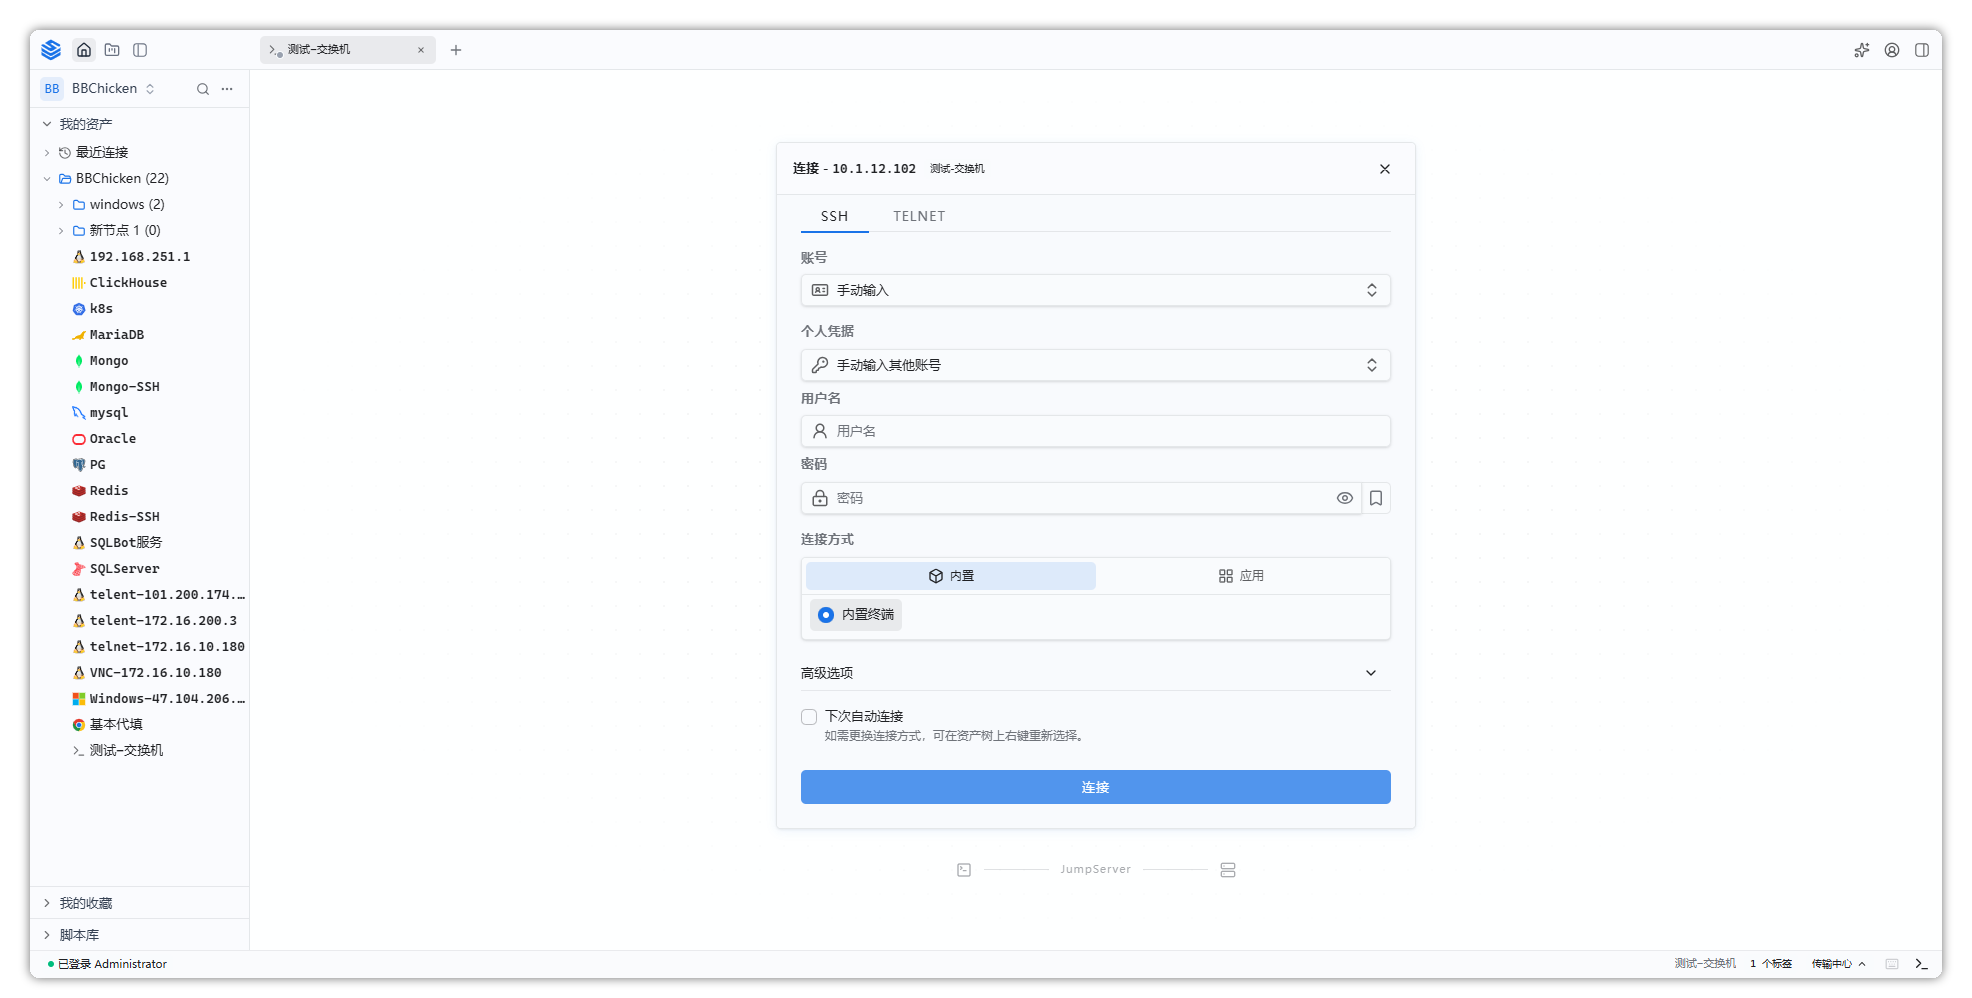The image size is (1972, 998).
Task: Select the 内置终端 radio option
Action: (856, 615)
